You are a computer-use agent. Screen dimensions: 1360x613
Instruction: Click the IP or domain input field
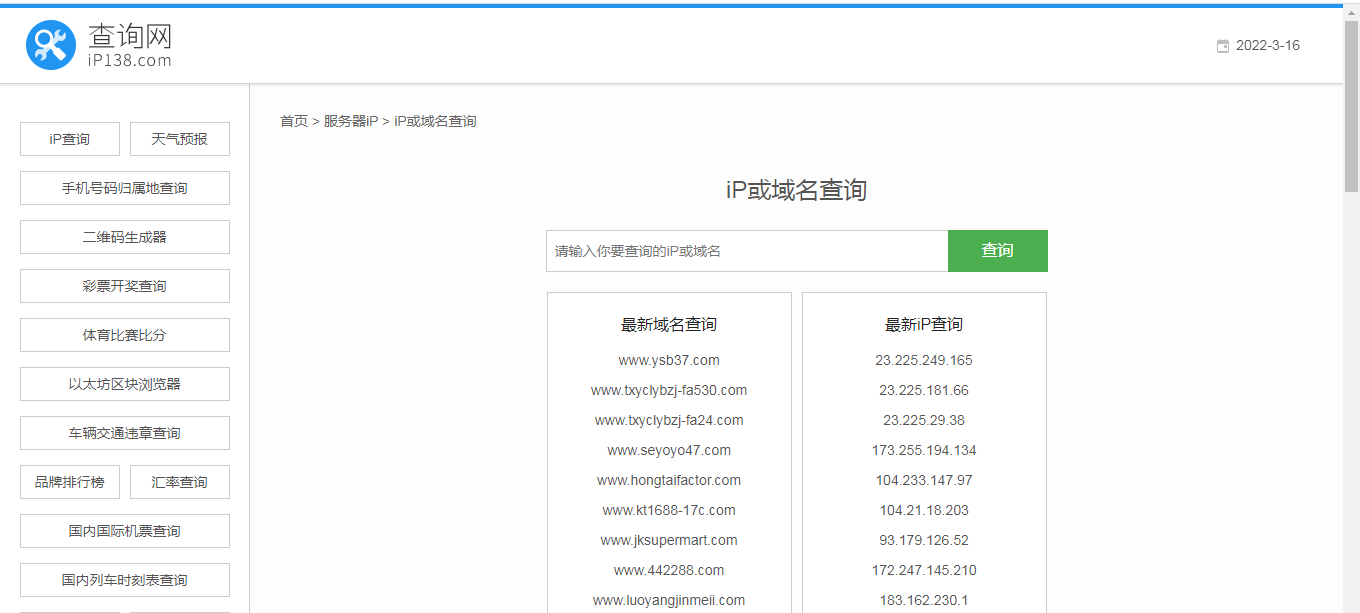(x=746, y=251)
